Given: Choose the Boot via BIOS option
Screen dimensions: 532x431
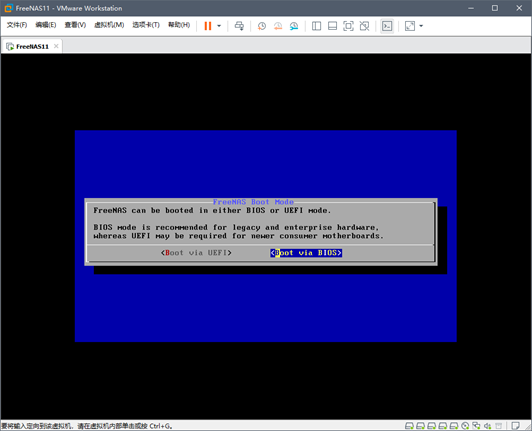Looking at the screenshot, I should point(306,253).
